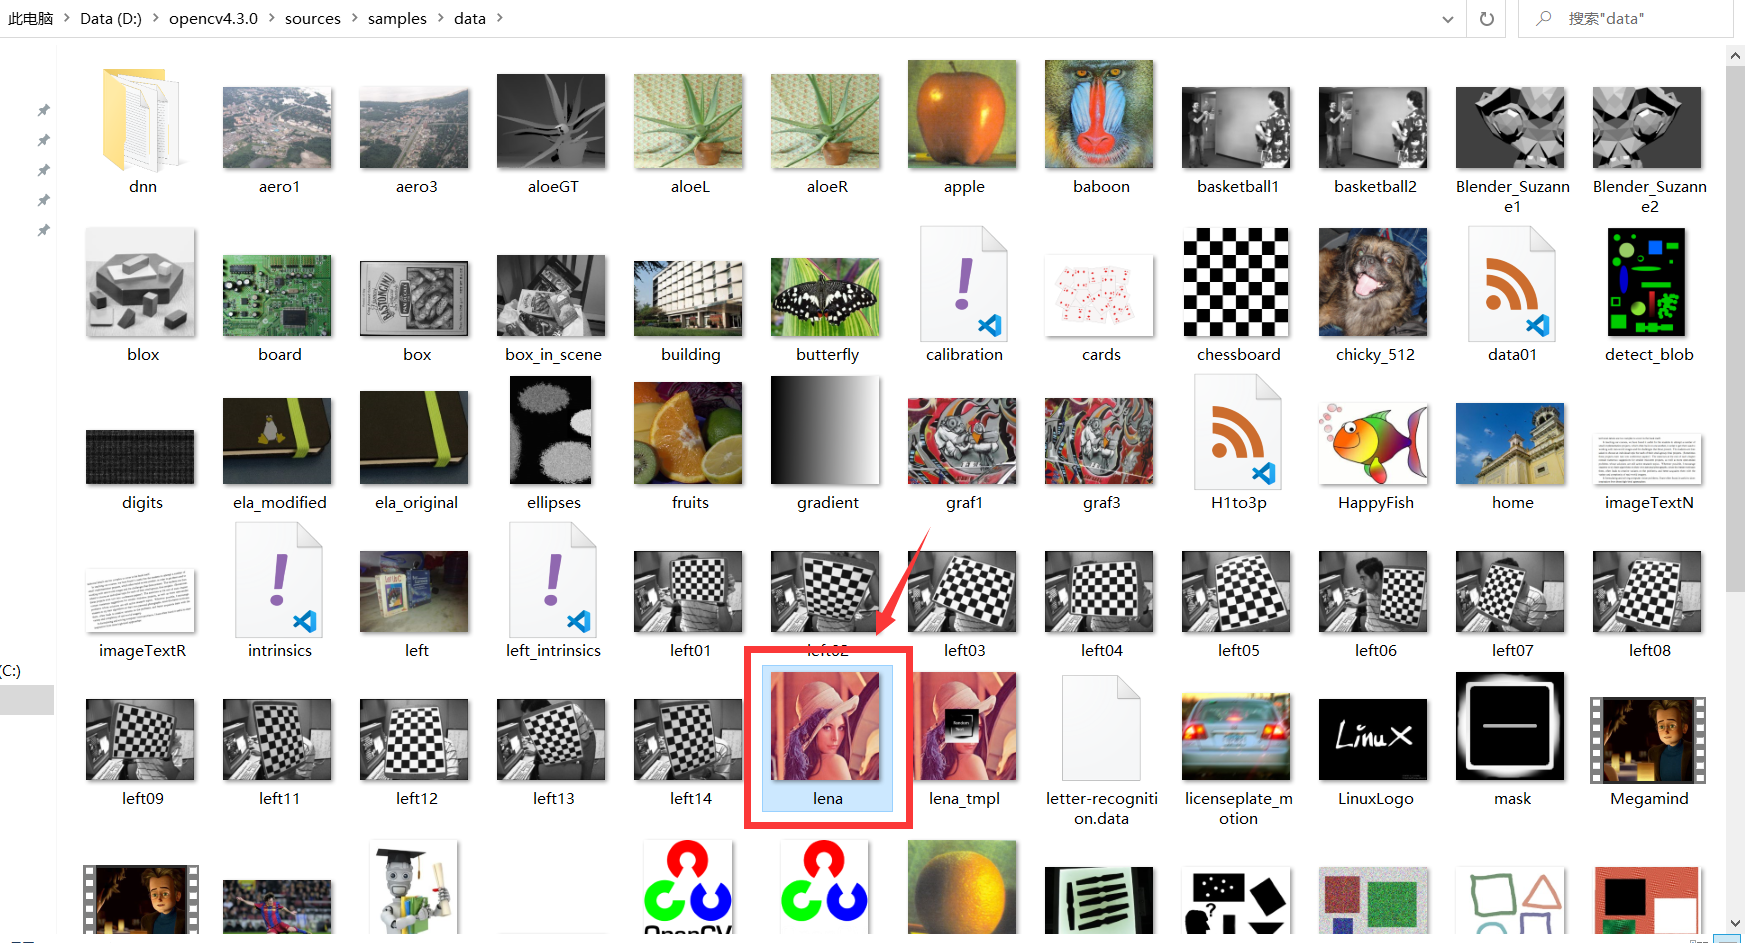The height and width of the screenshot is (943, 1745).
Task: Open the dnn folder
Action: pyautogui.click(x=142, y=120)
